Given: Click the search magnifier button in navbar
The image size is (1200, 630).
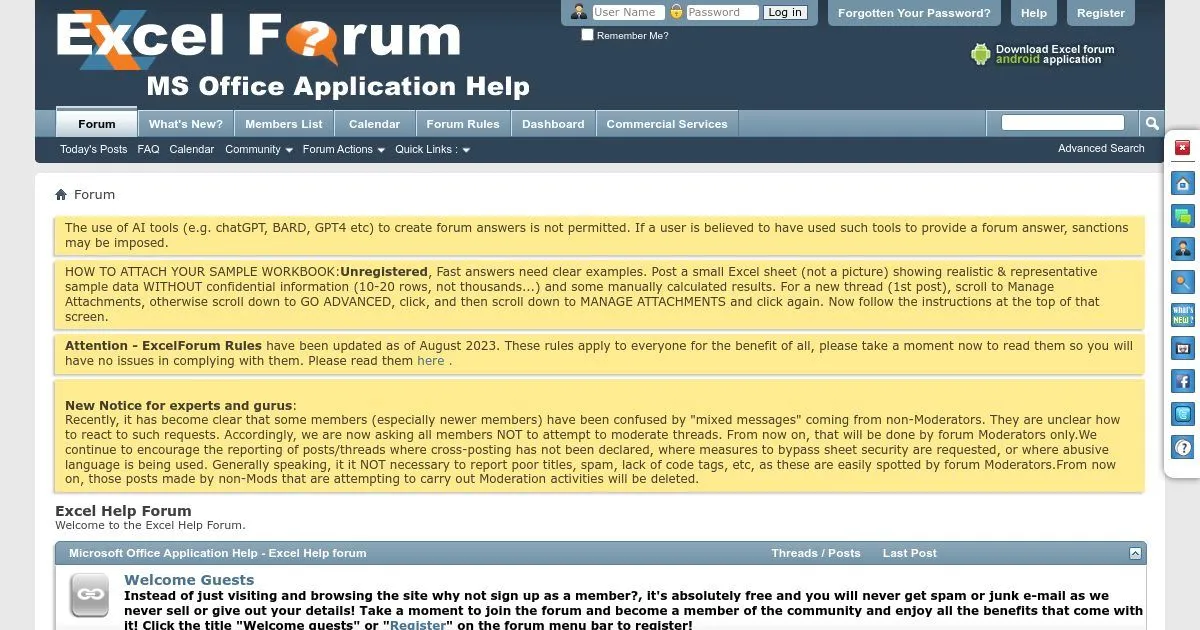Looking at the screenshot, I should [1152, 123].
